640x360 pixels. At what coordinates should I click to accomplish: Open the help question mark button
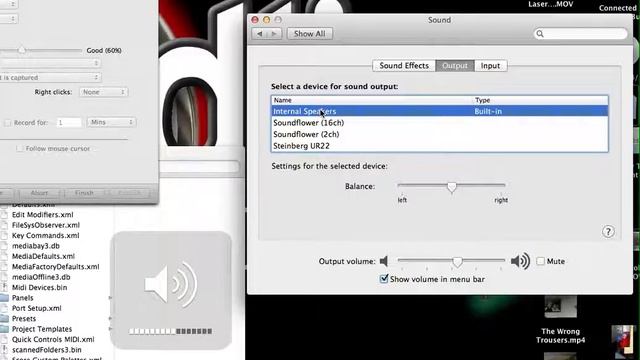[608, 232]
